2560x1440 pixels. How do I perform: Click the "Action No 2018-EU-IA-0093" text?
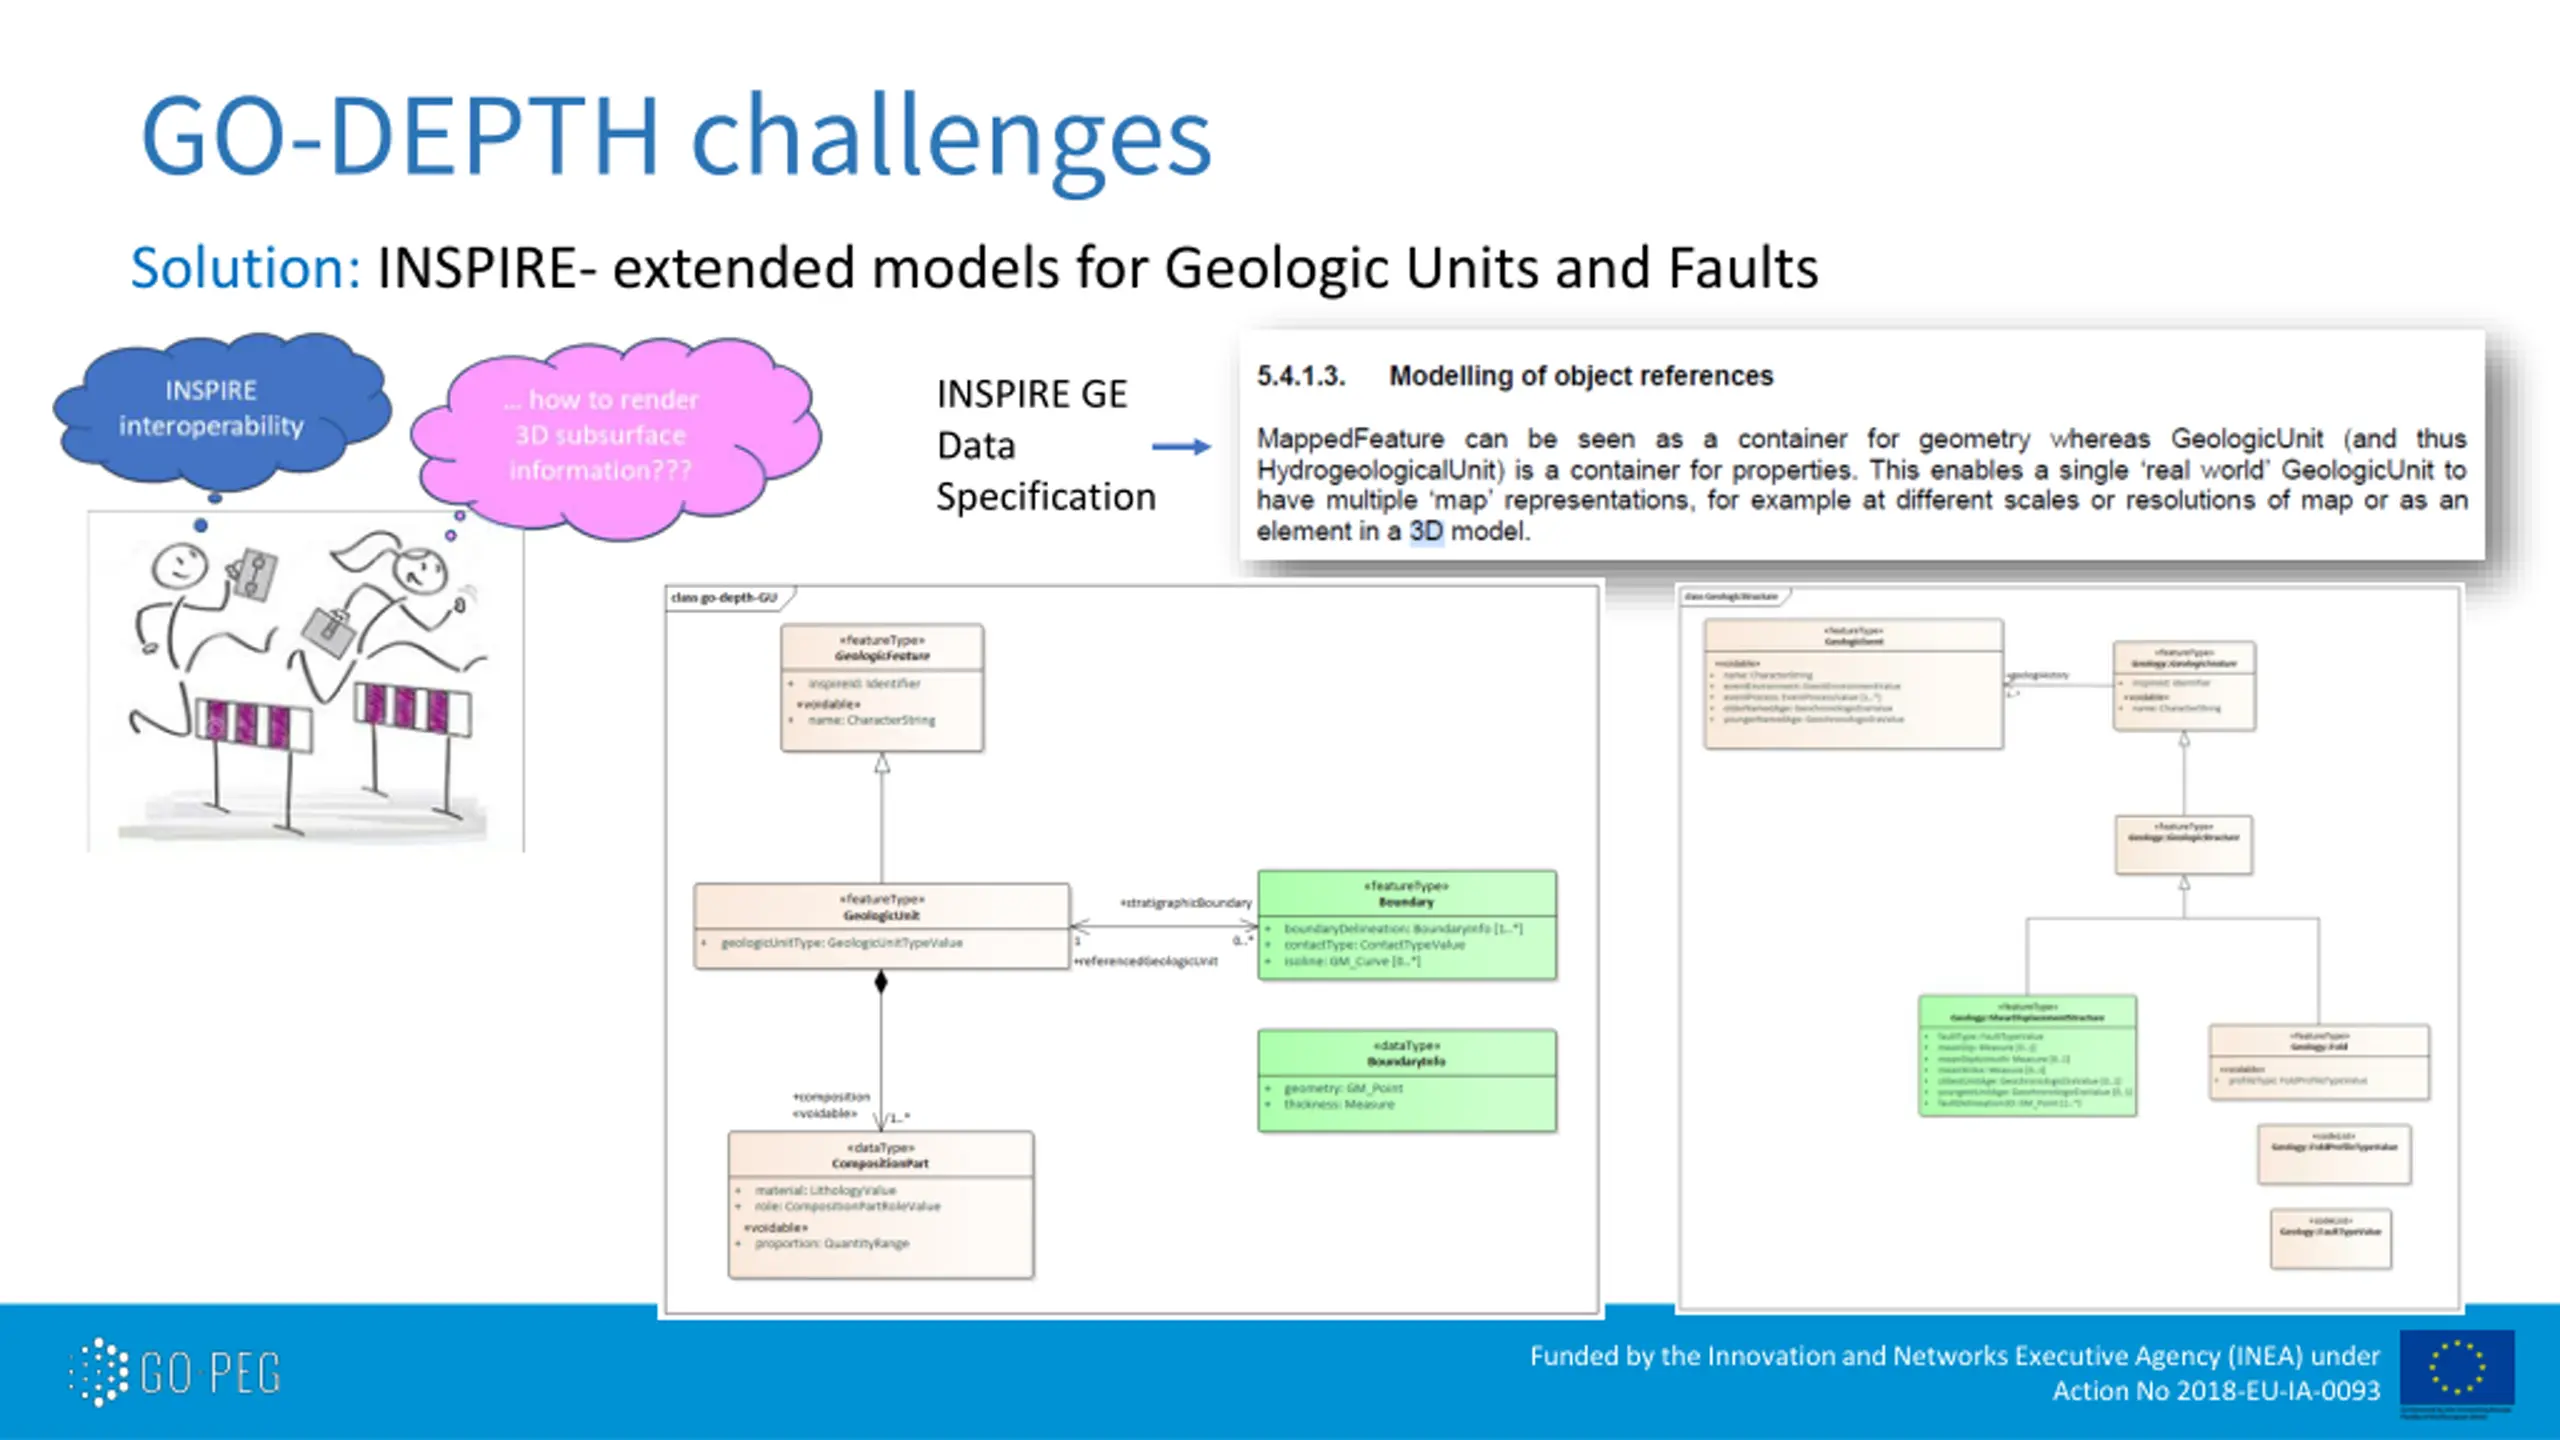(2216, 1391)
